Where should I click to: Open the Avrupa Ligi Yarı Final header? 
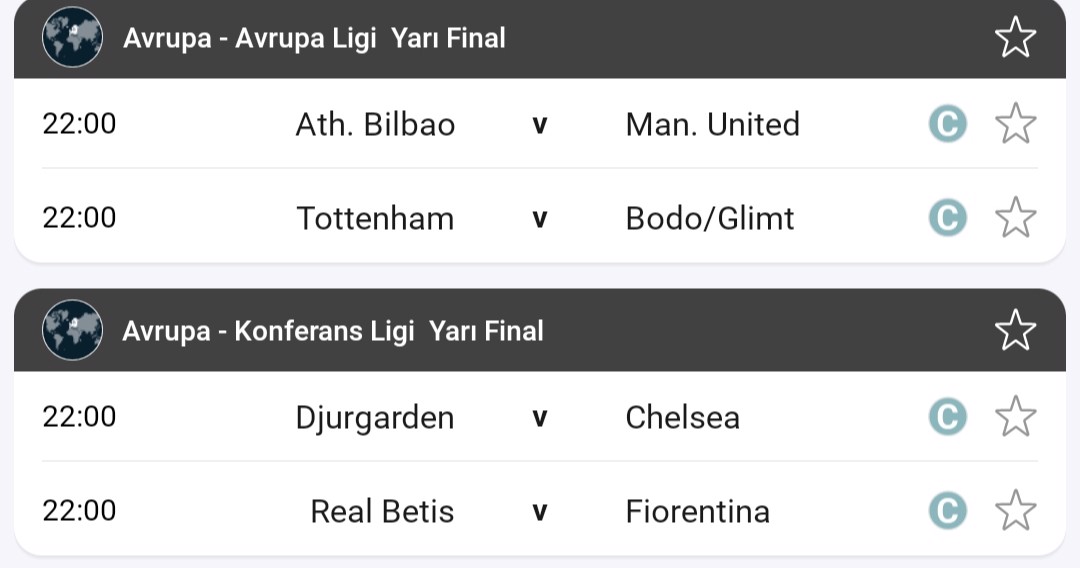314,38
